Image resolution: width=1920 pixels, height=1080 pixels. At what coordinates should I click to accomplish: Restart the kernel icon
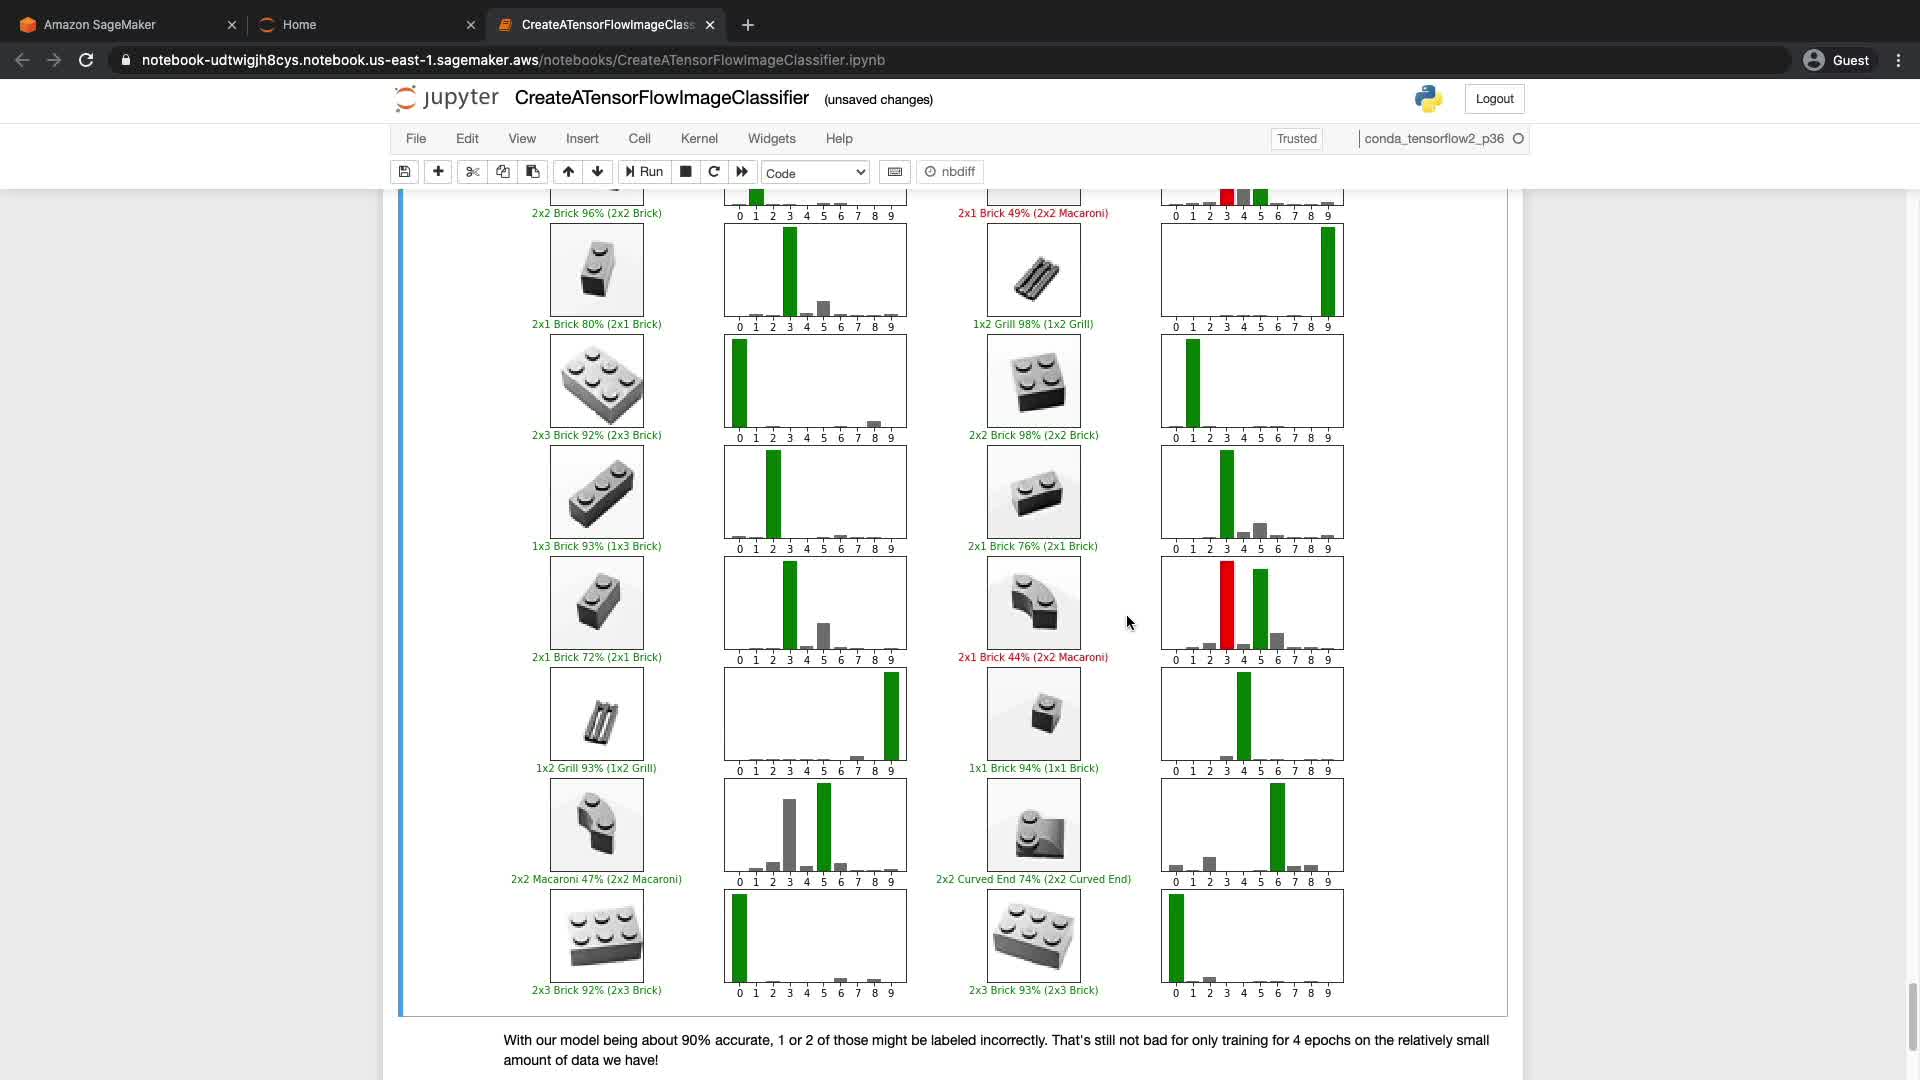[714, 172]
